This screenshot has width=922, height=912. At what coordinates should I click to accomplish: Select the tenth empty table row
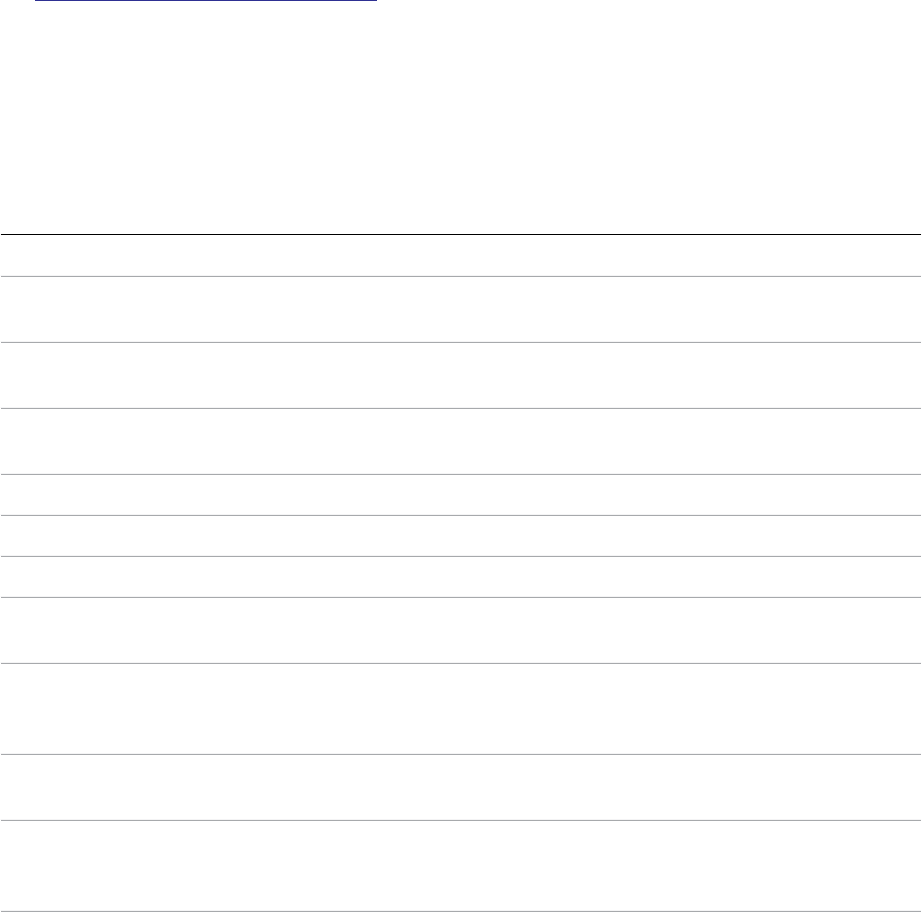(461, 787)
